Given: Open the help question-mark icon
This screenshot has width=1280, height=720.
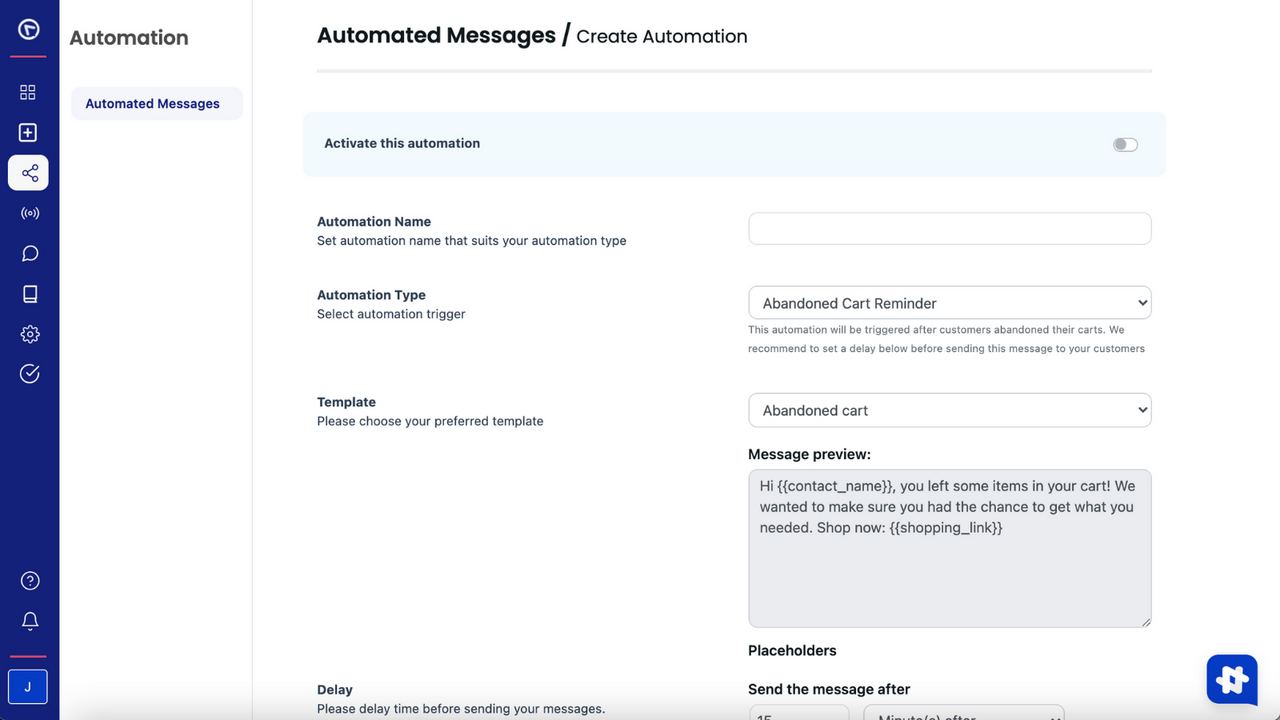Looking at the screenshot, I should (x=28, y=580).
